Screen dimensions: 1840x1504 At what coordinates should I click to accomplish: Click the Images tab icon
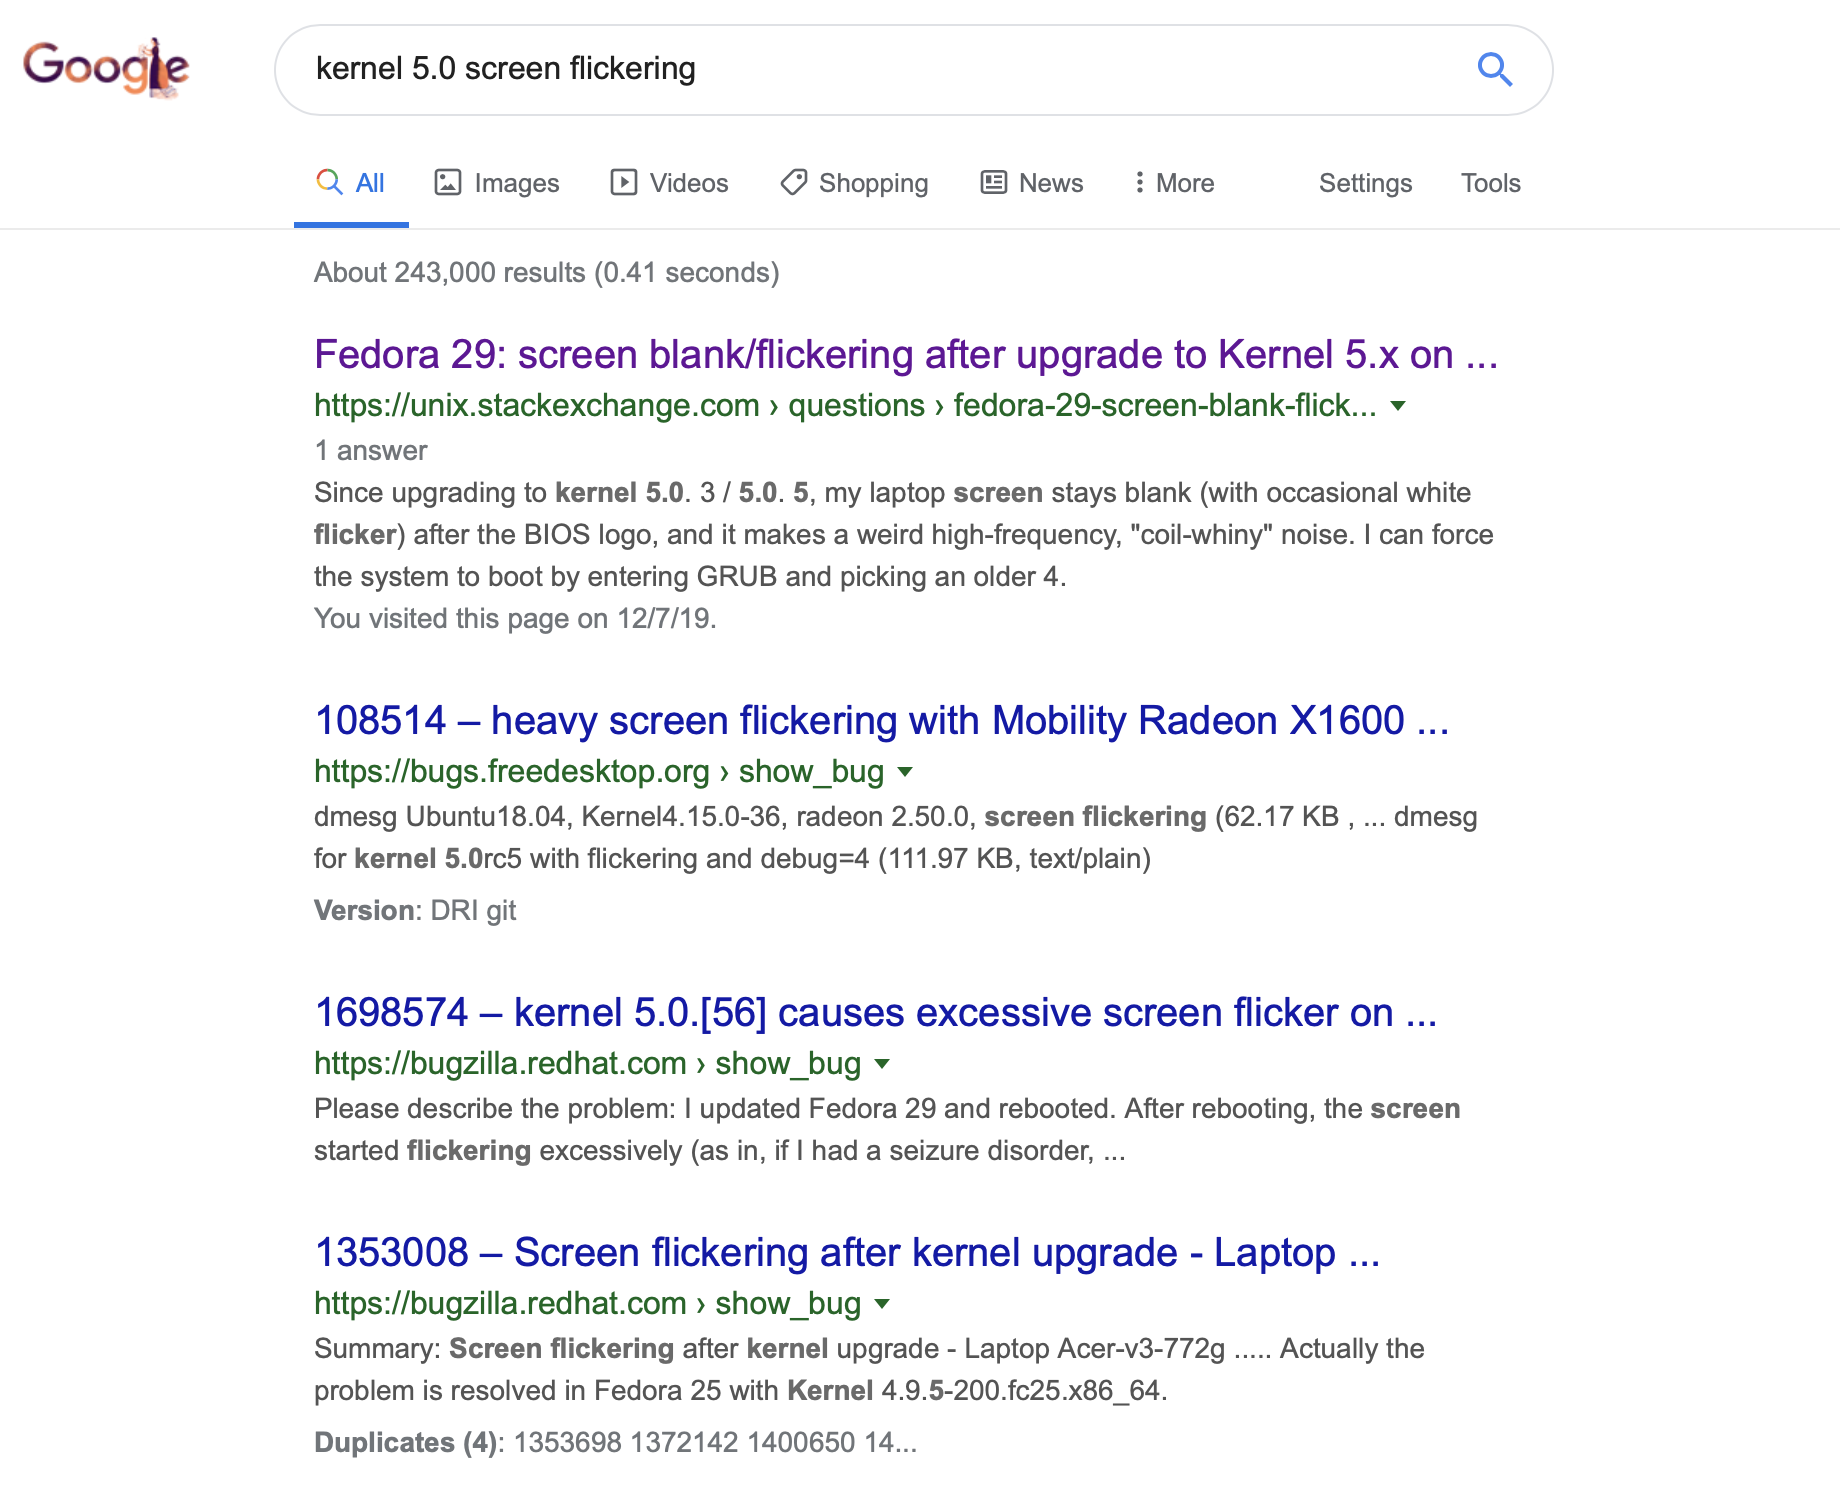(x=447, y=182)
